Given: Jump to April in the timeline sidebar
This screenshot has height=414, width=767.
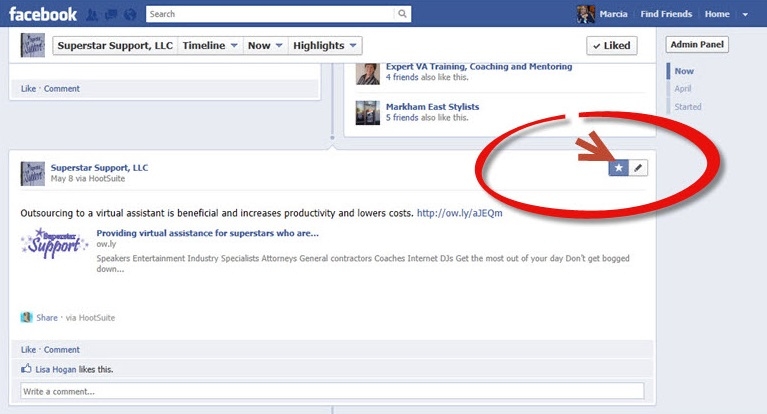Looking at the screenshot, I should [x=683, y=89].
